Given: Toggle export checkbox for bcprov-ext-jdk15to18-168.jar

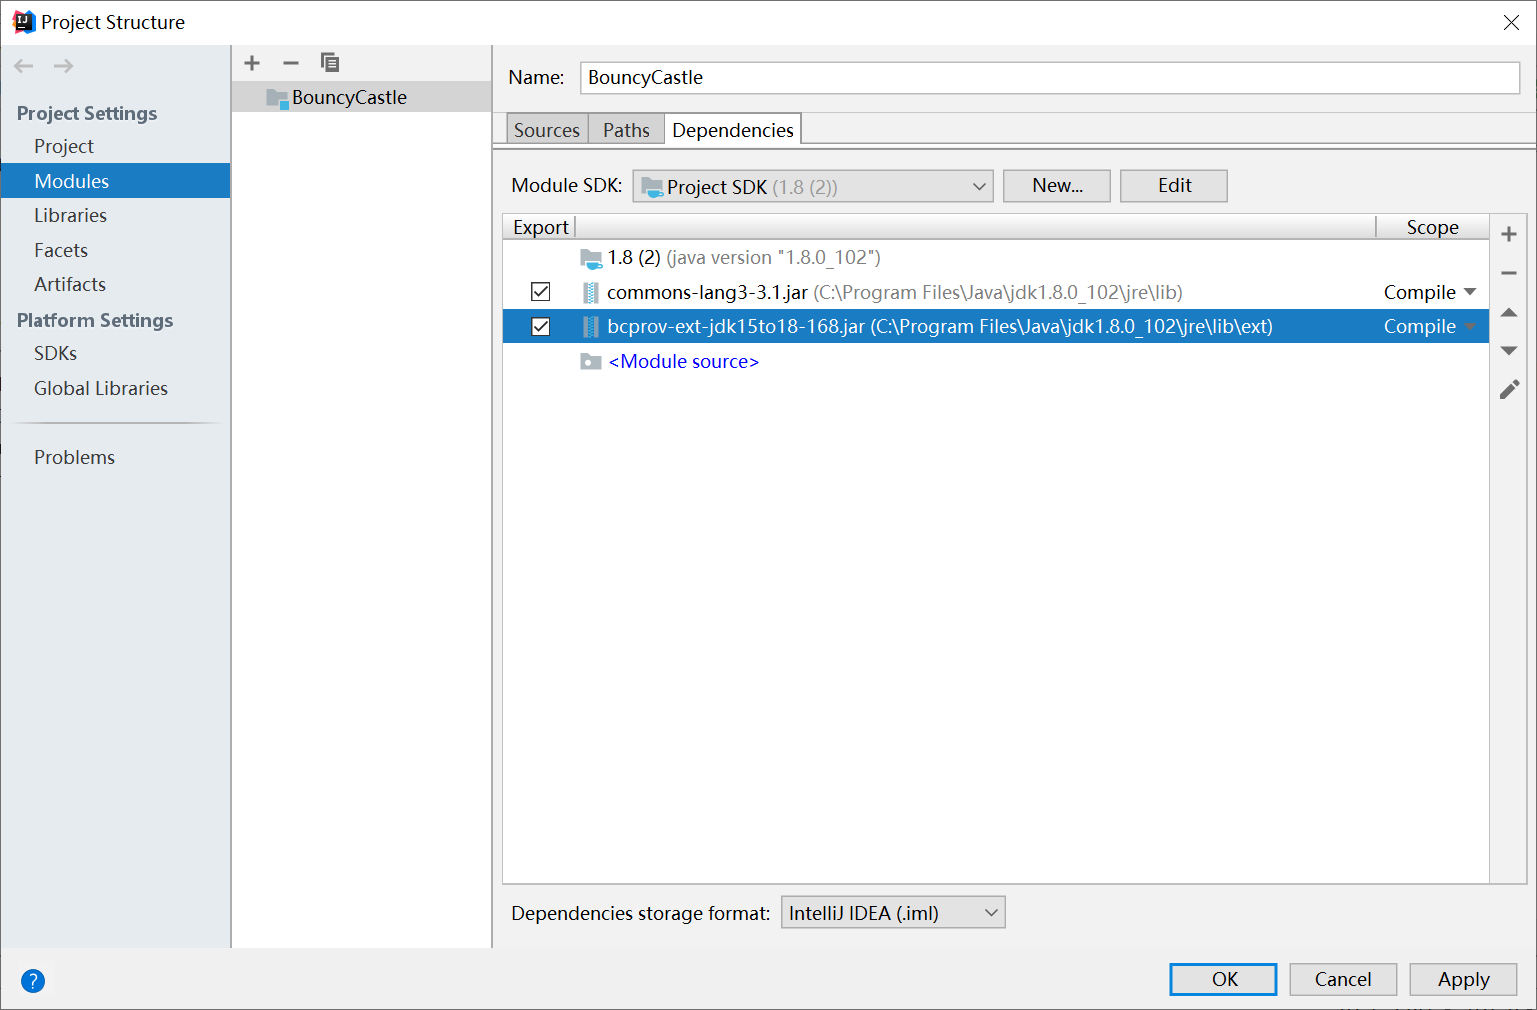Looking at the screenshot, I should click(541, 326).
